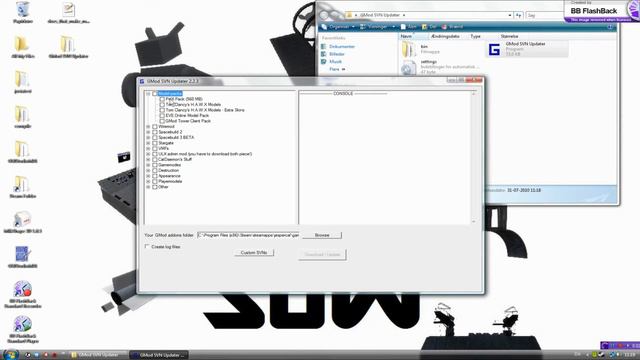Click the Brænd toolbar item in Explorer
This screenshot has height=360, width=640.
452,27
